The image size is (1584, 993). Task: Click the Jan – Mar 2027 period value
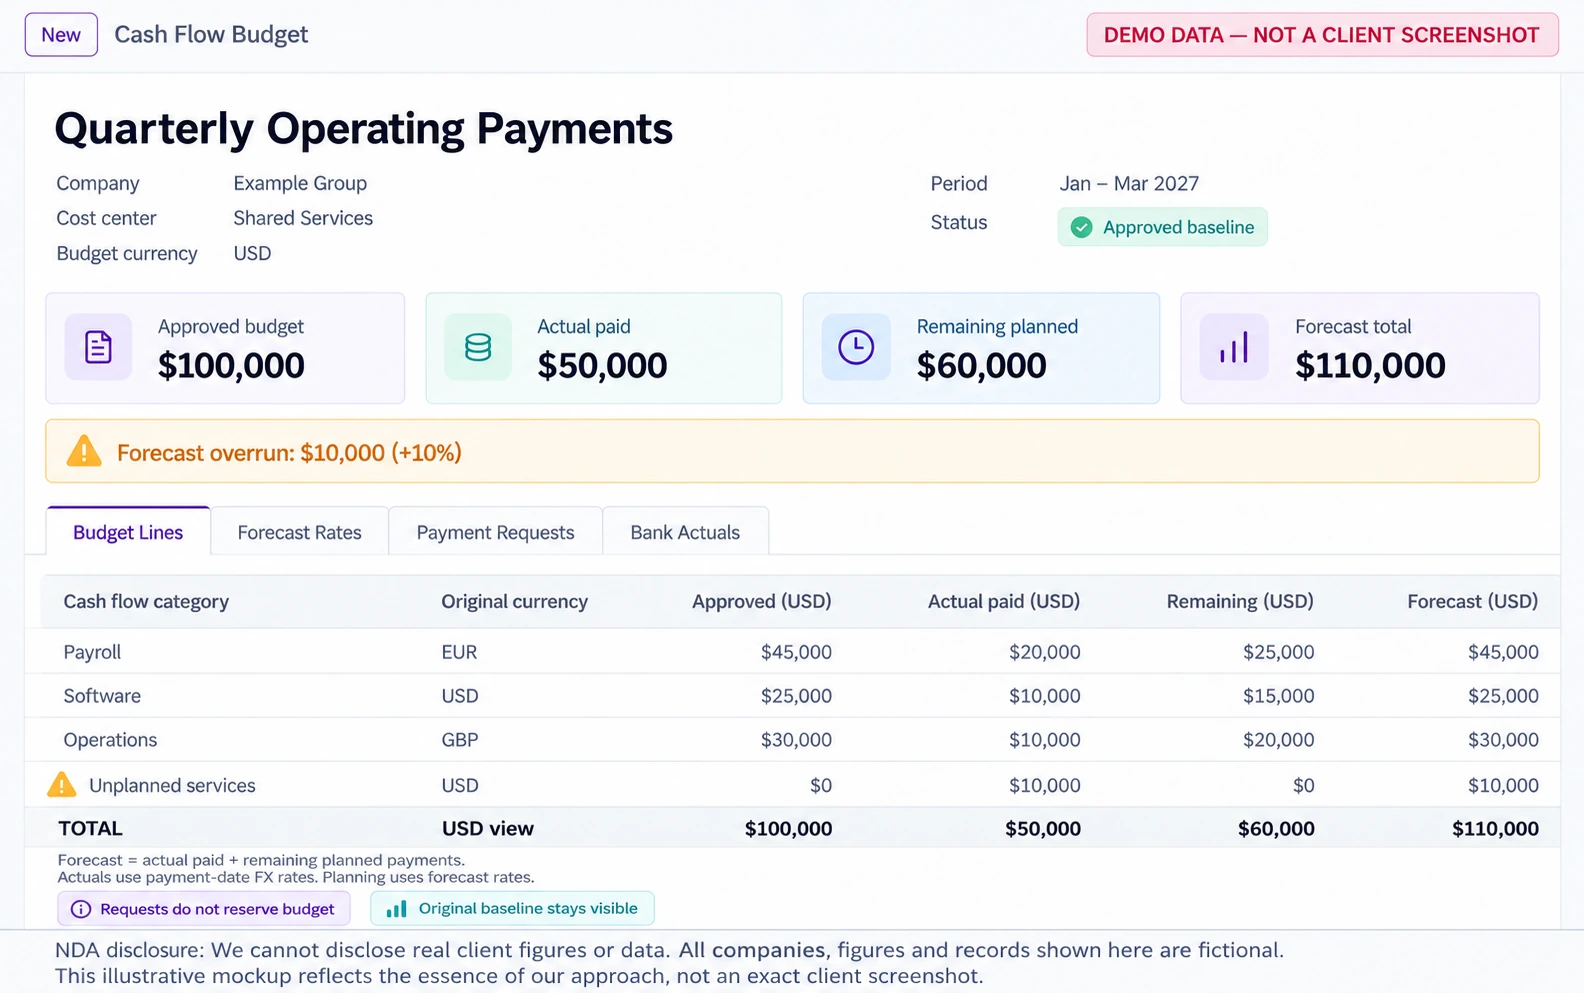pos(1129,183)
